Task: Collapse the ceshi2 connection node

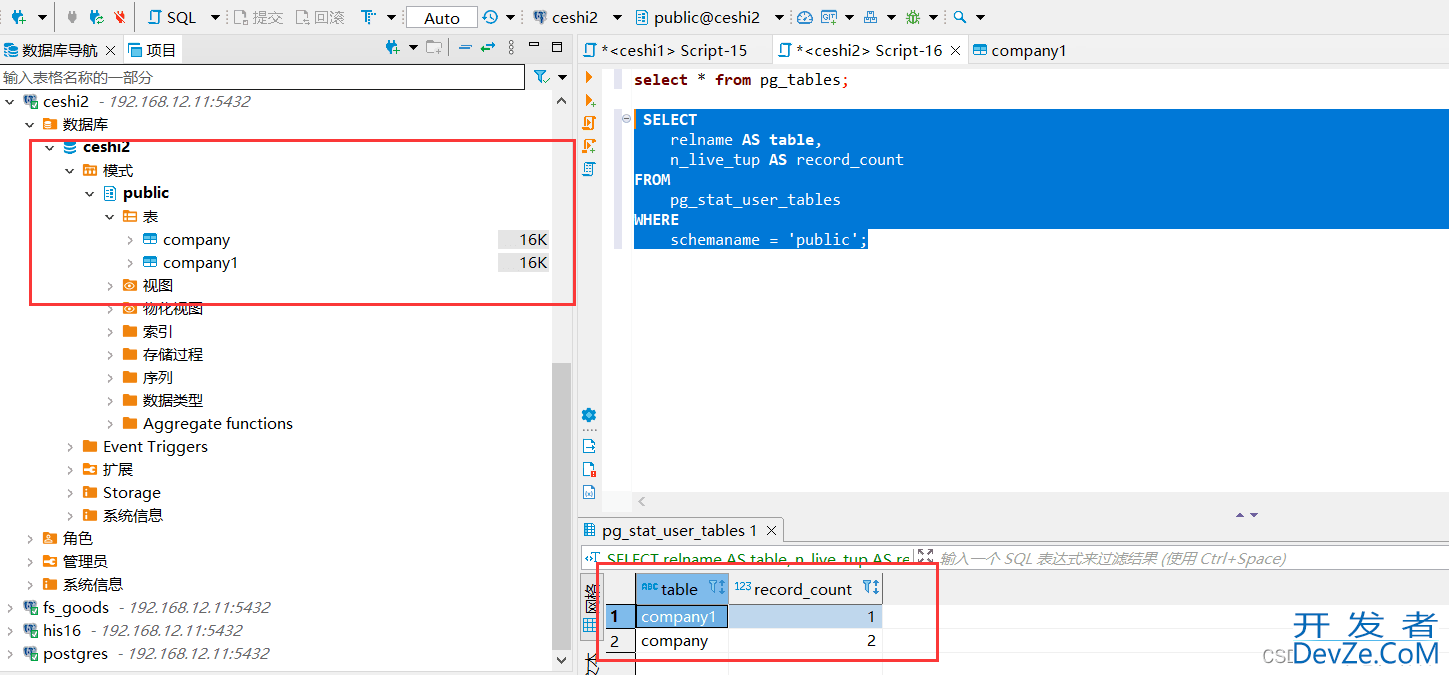Action: pos(11,101)
